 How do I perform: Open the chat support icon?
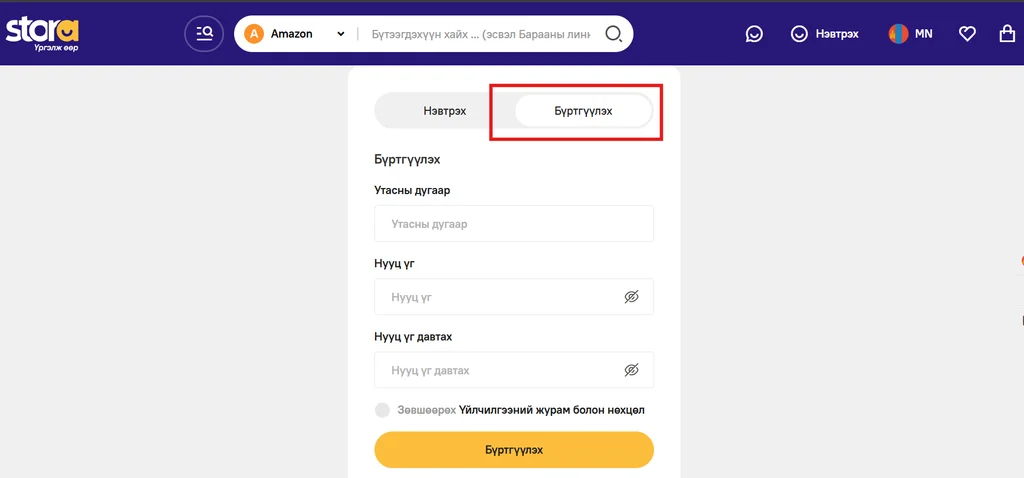[754, 34]
